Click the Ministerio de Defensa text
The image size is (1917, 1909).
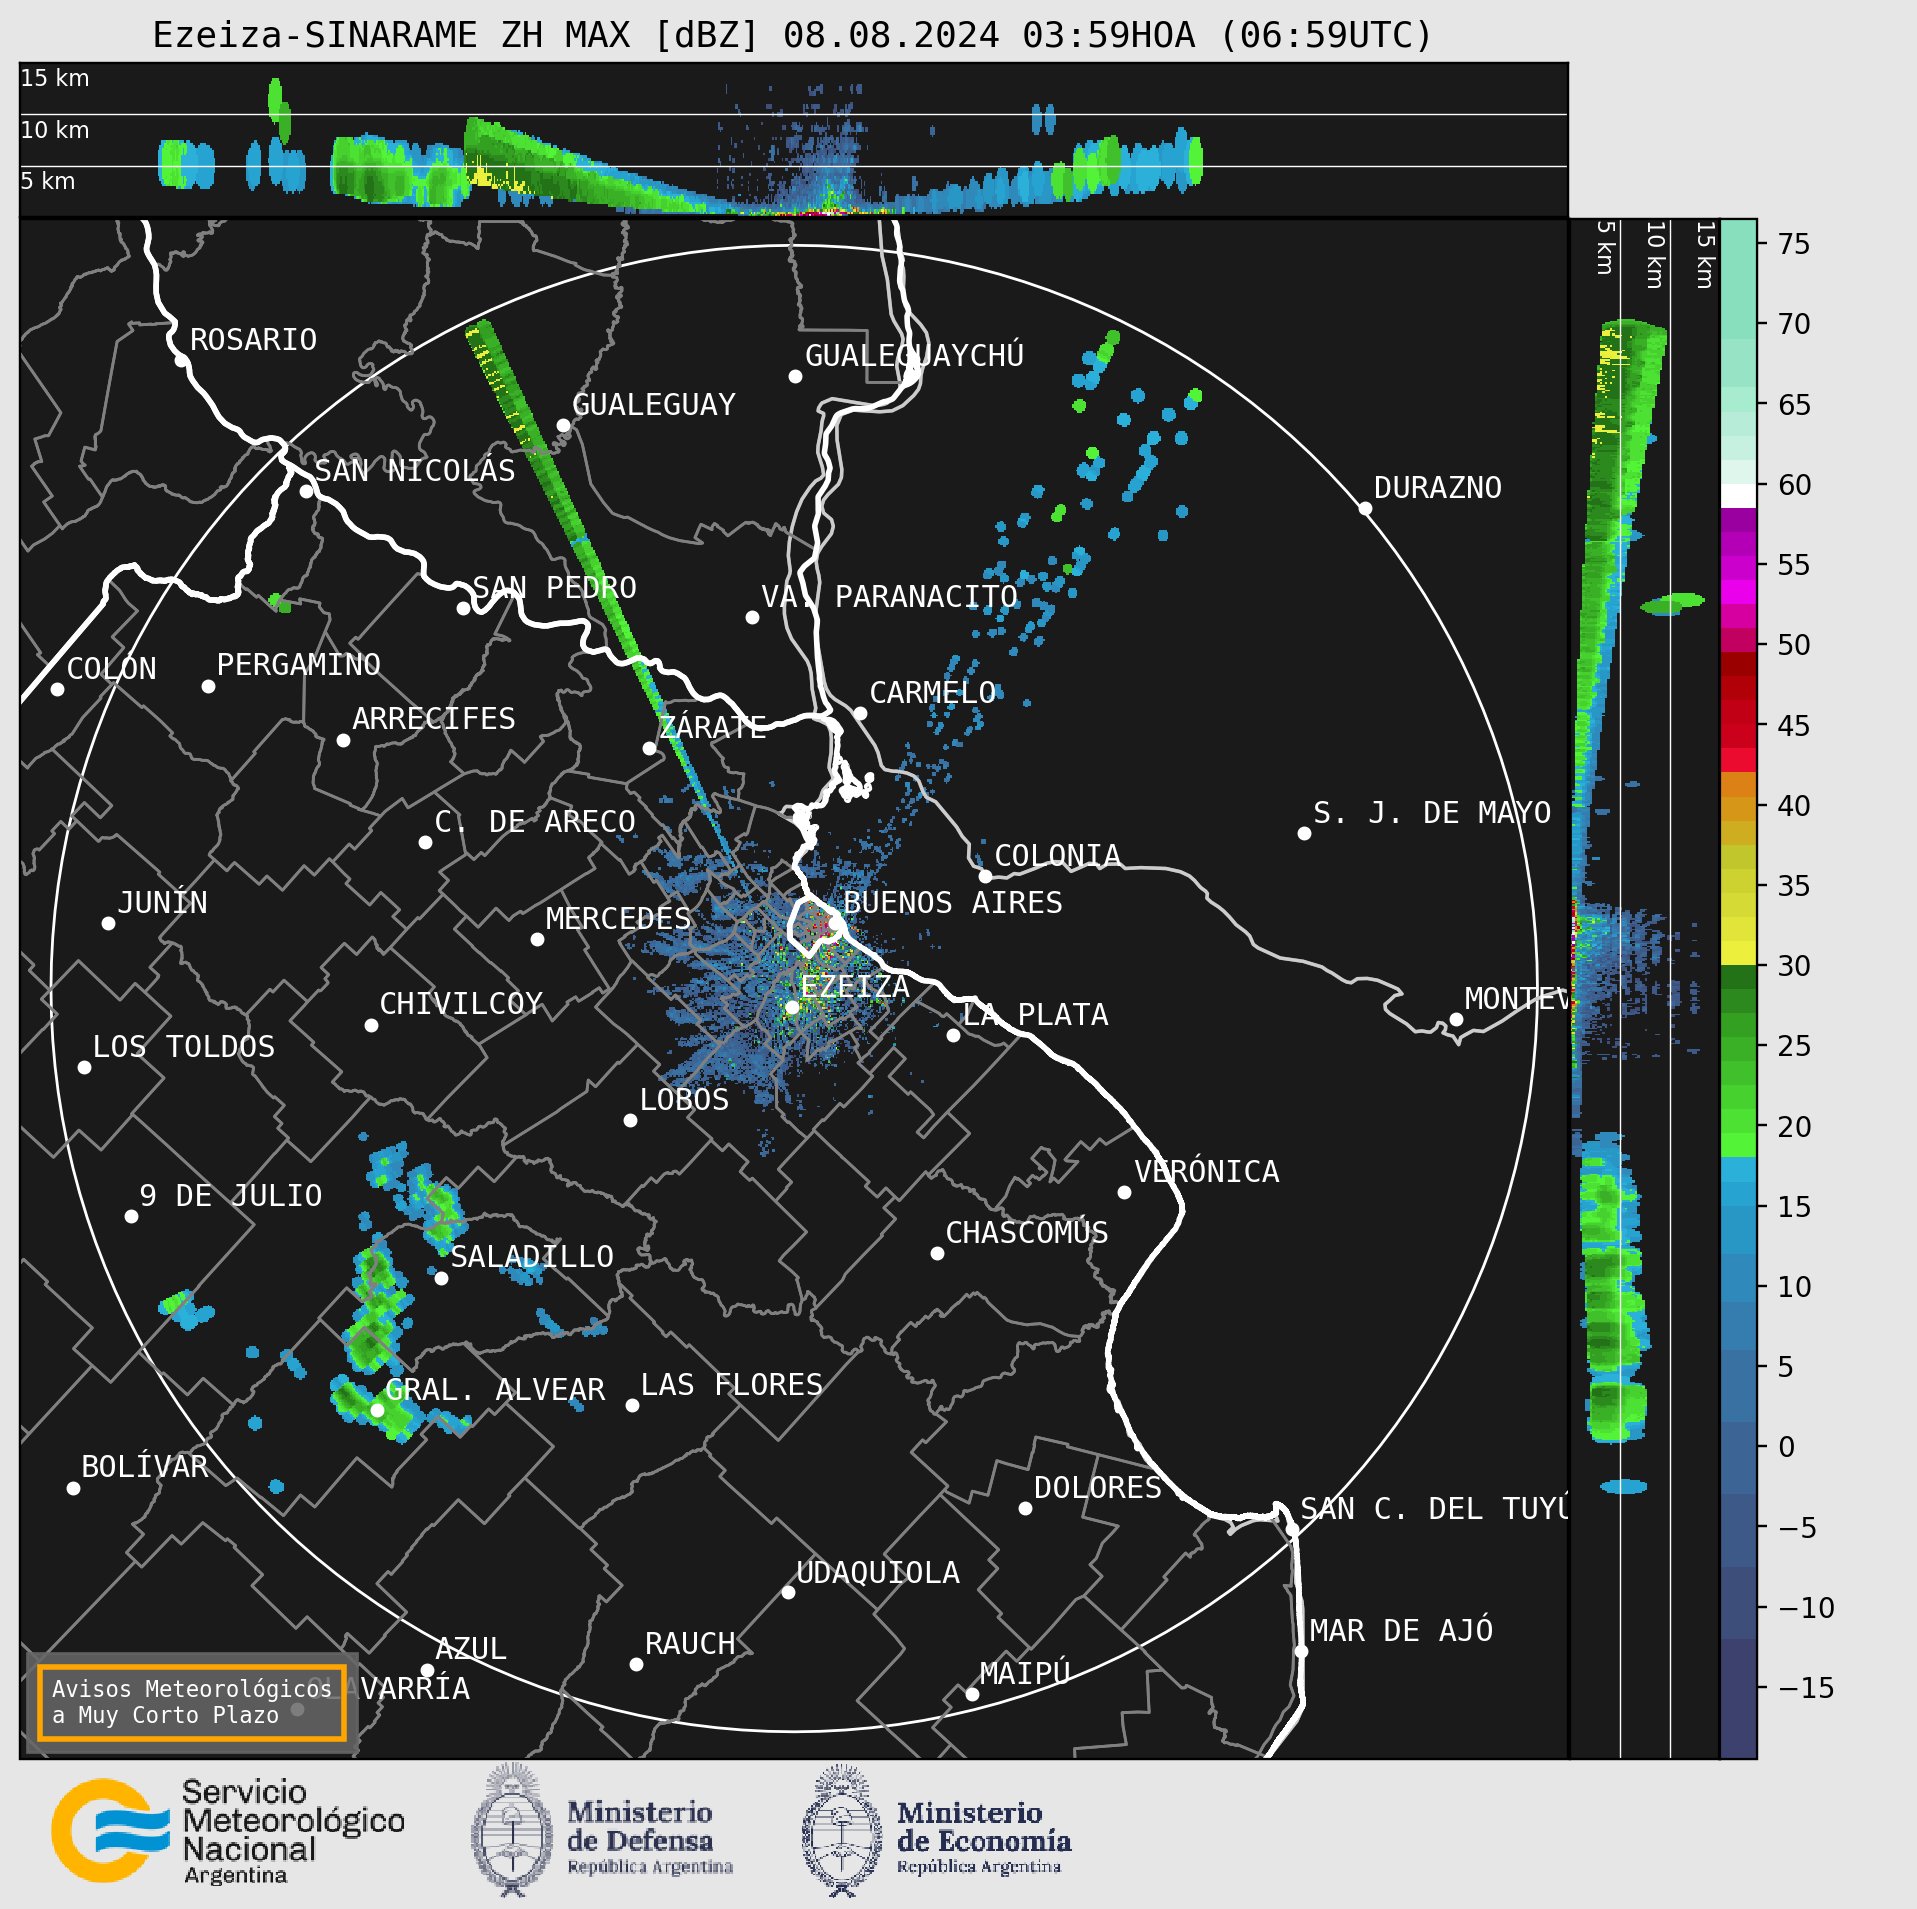(650, 1839)
